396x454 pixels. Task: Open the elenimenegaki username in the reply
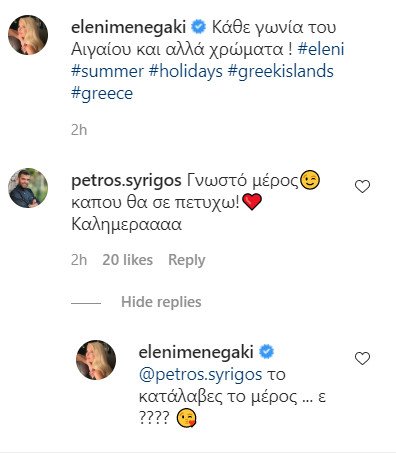196,352
